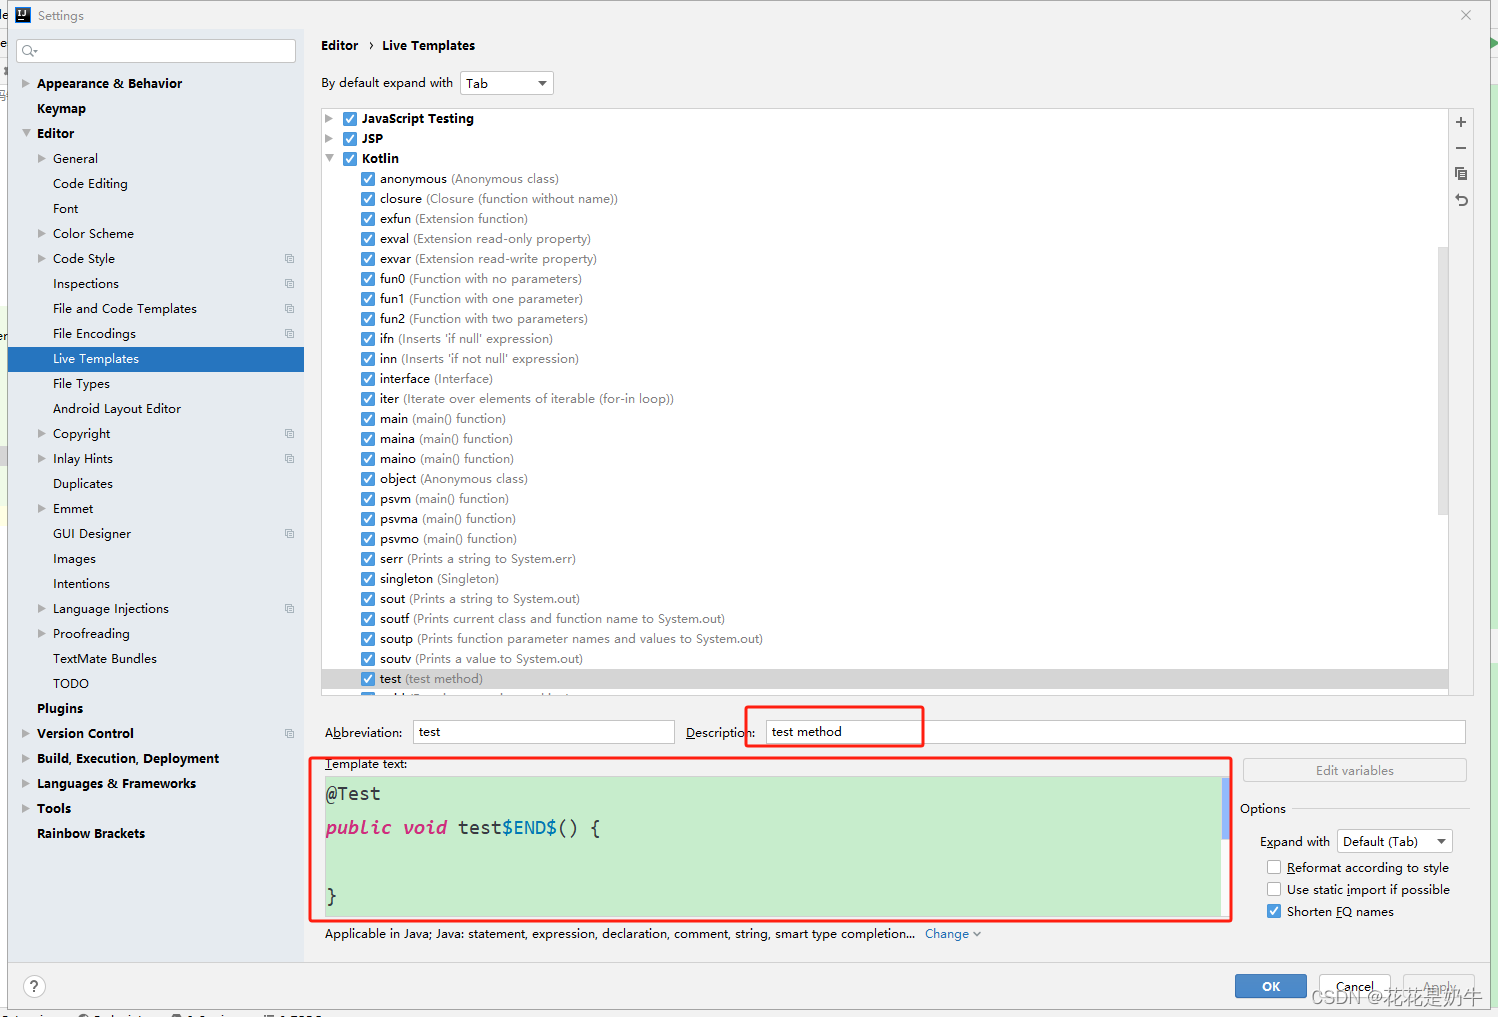The image size is (1498, 1017).
Task: Click the Abbreviation input field
Action: [544, 732]
